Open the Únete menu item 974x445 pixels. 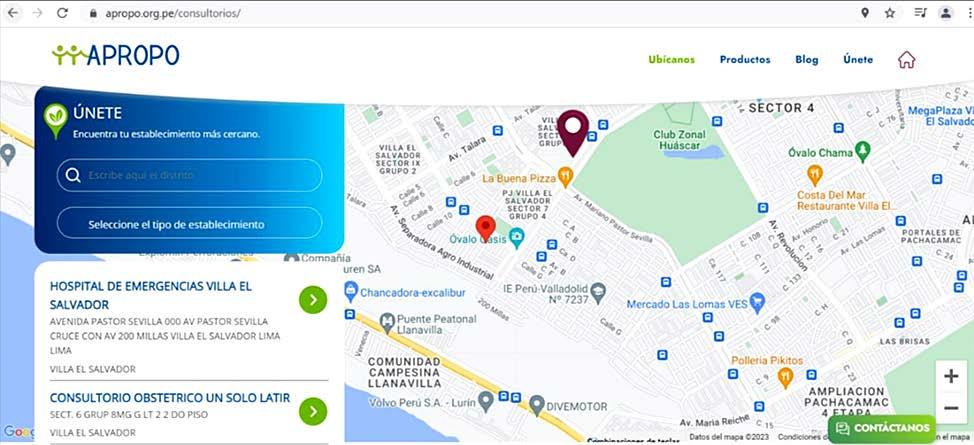[858, 60]
